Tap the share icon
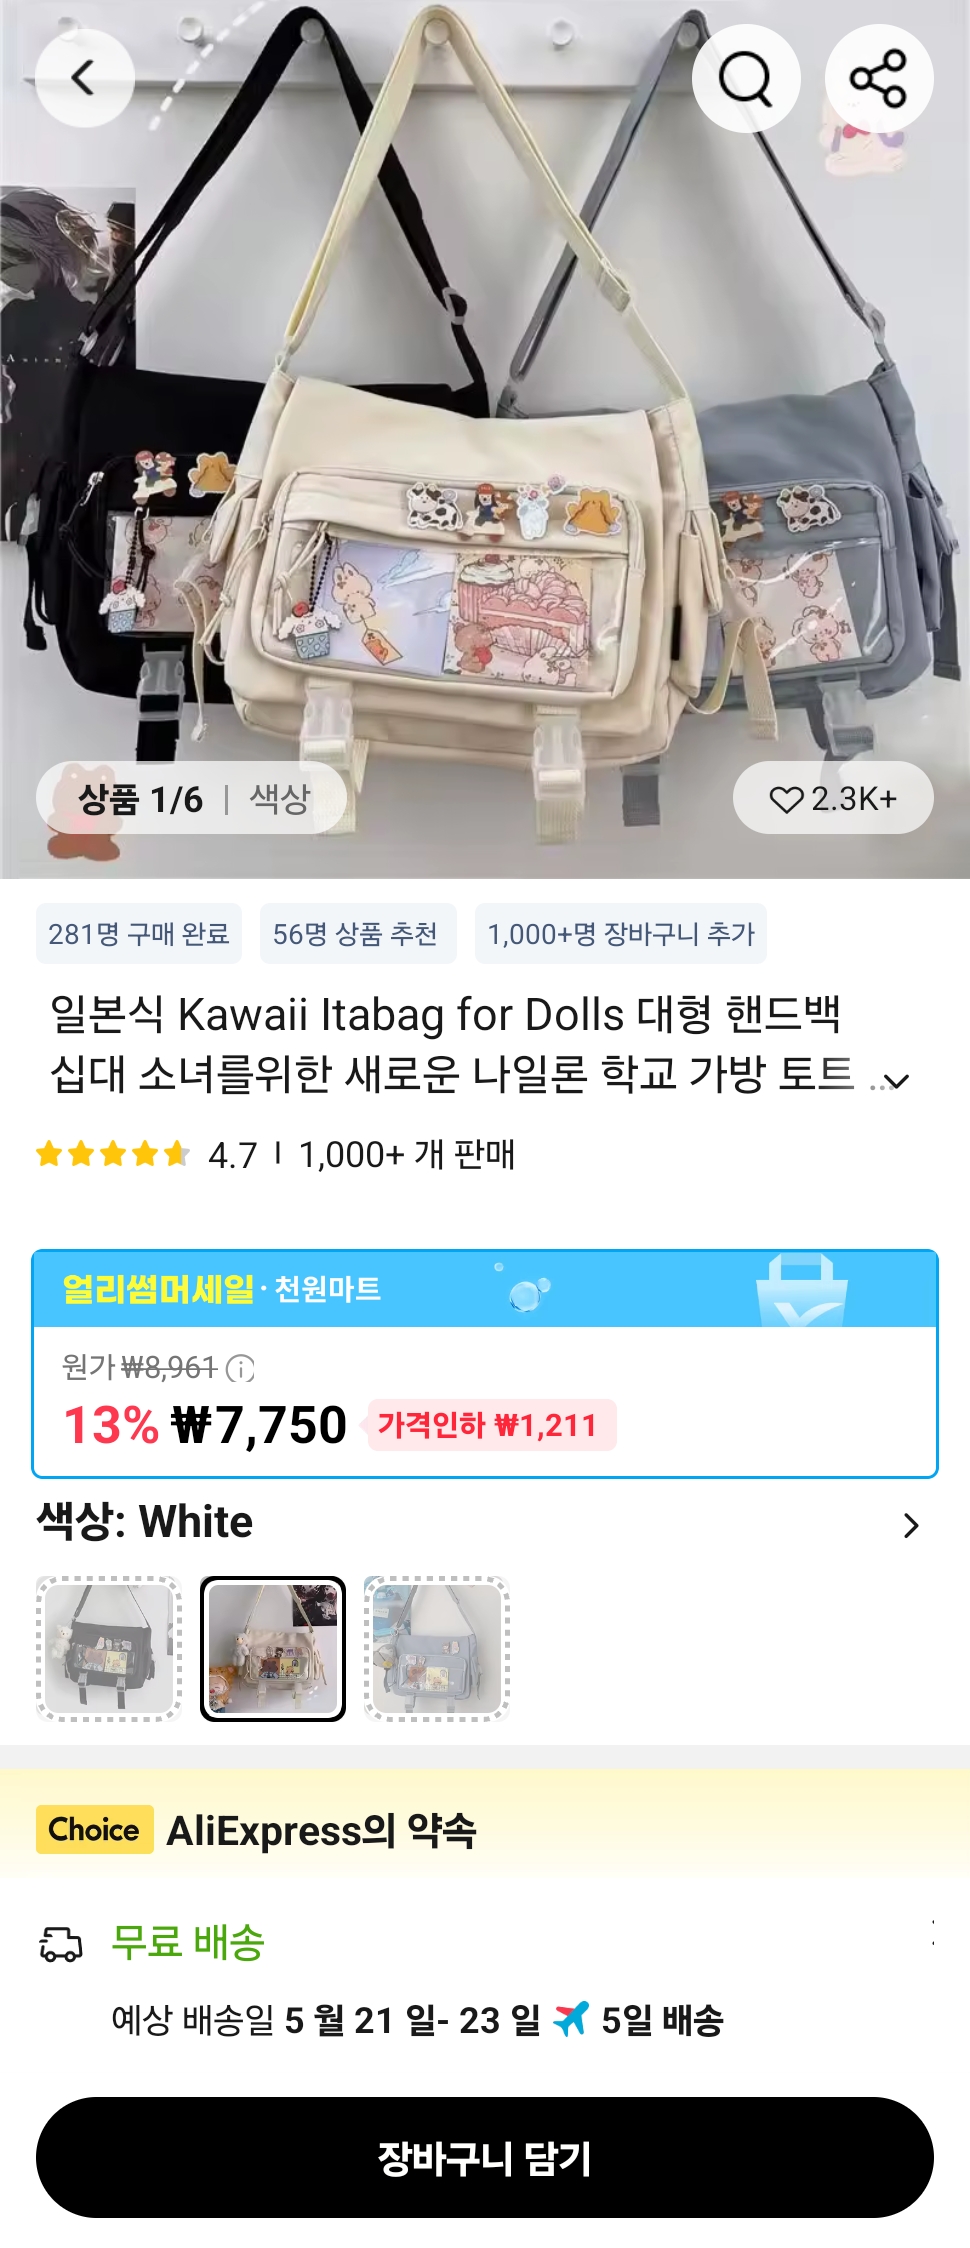The width and height of the screenshot is (970, 2248). [x=878, y=78]
